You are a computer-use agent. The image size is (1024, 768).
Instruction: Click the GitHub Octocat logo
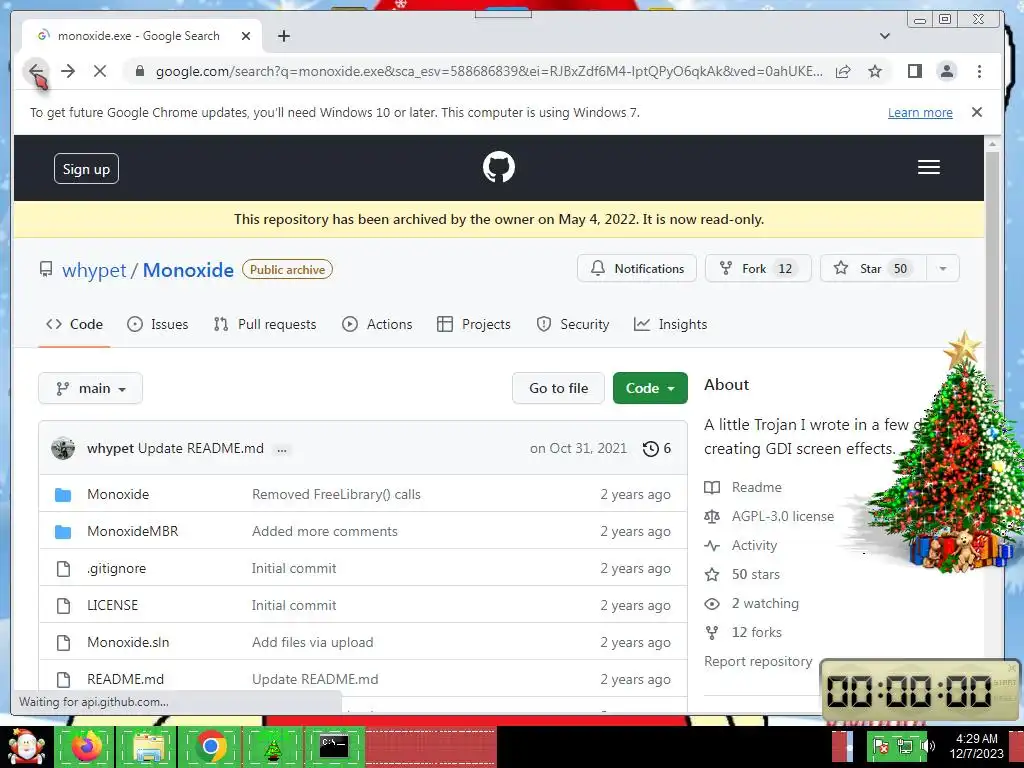coord(499,167)
